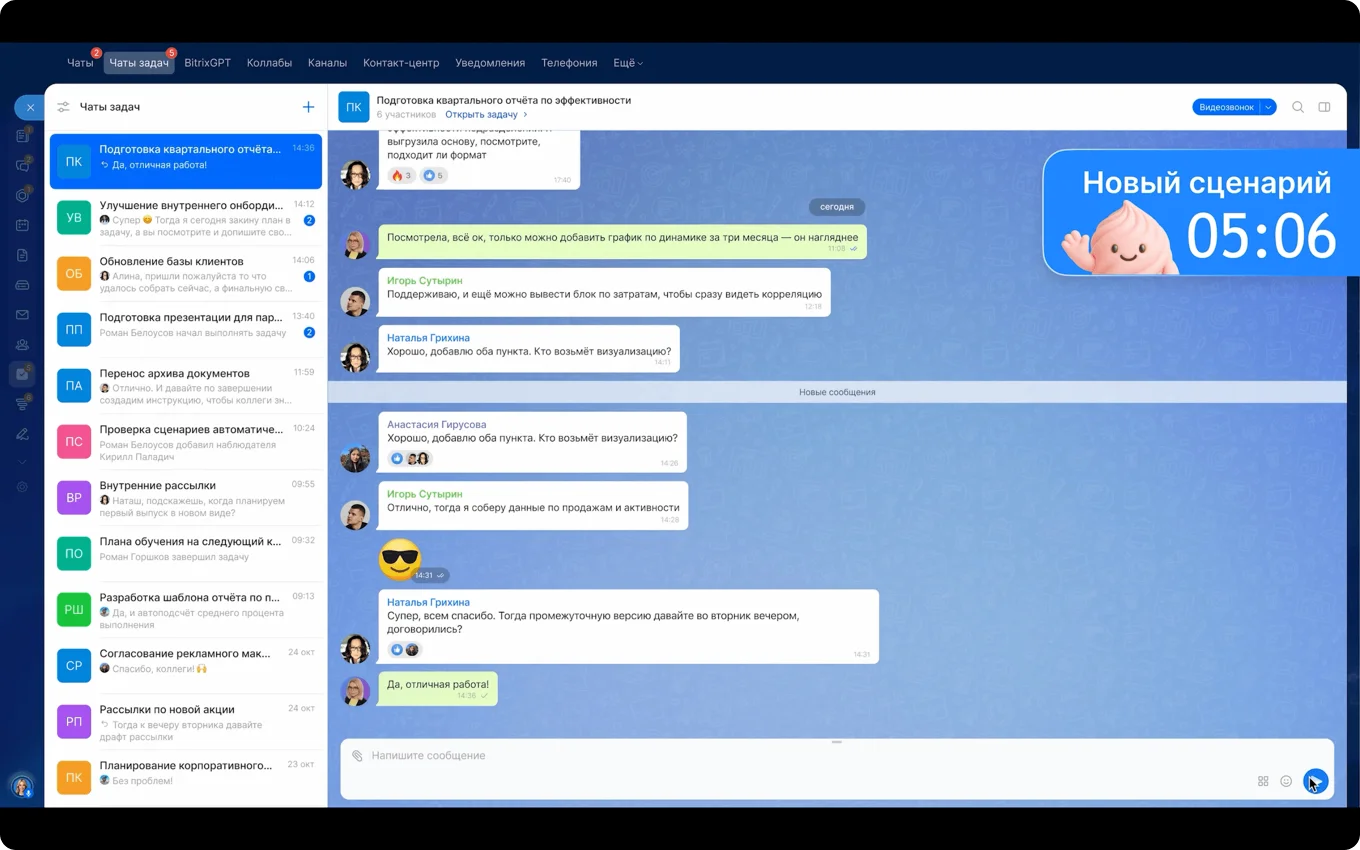The width and height of the screenshot is (1360, 850).
Task: Open chat list filter sliders icon
Action: 63,107
